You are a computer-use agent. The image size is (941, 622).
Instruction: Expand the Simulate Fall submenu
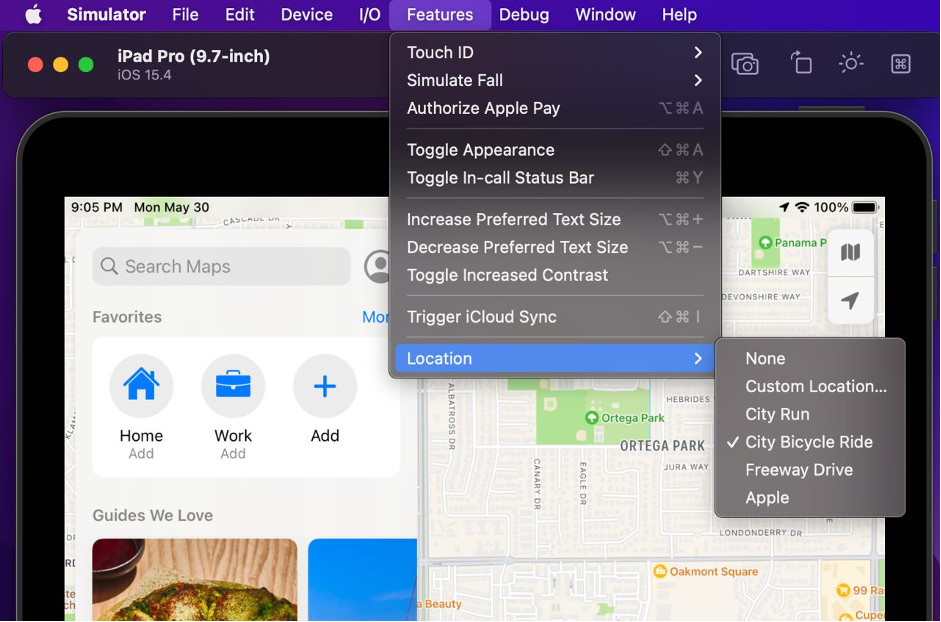point(555,80)
